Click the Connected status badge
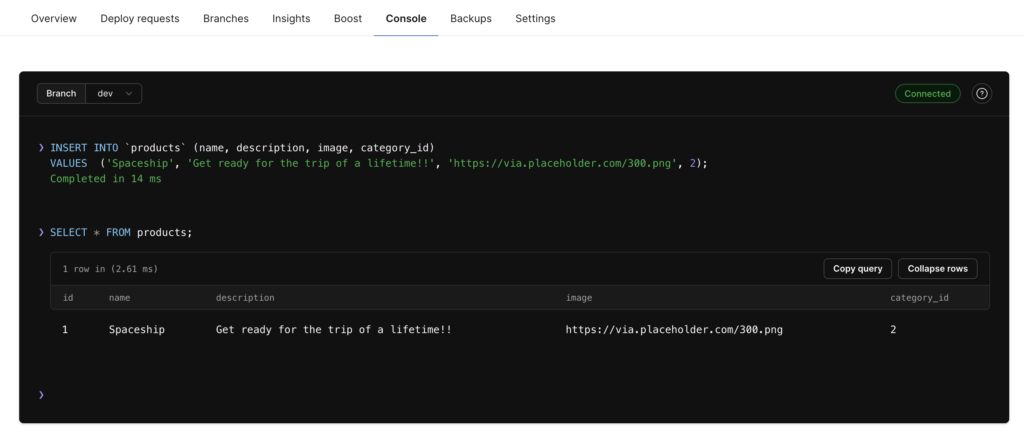The height and width of the screenshot is (438, 1024). coord(927,93)
